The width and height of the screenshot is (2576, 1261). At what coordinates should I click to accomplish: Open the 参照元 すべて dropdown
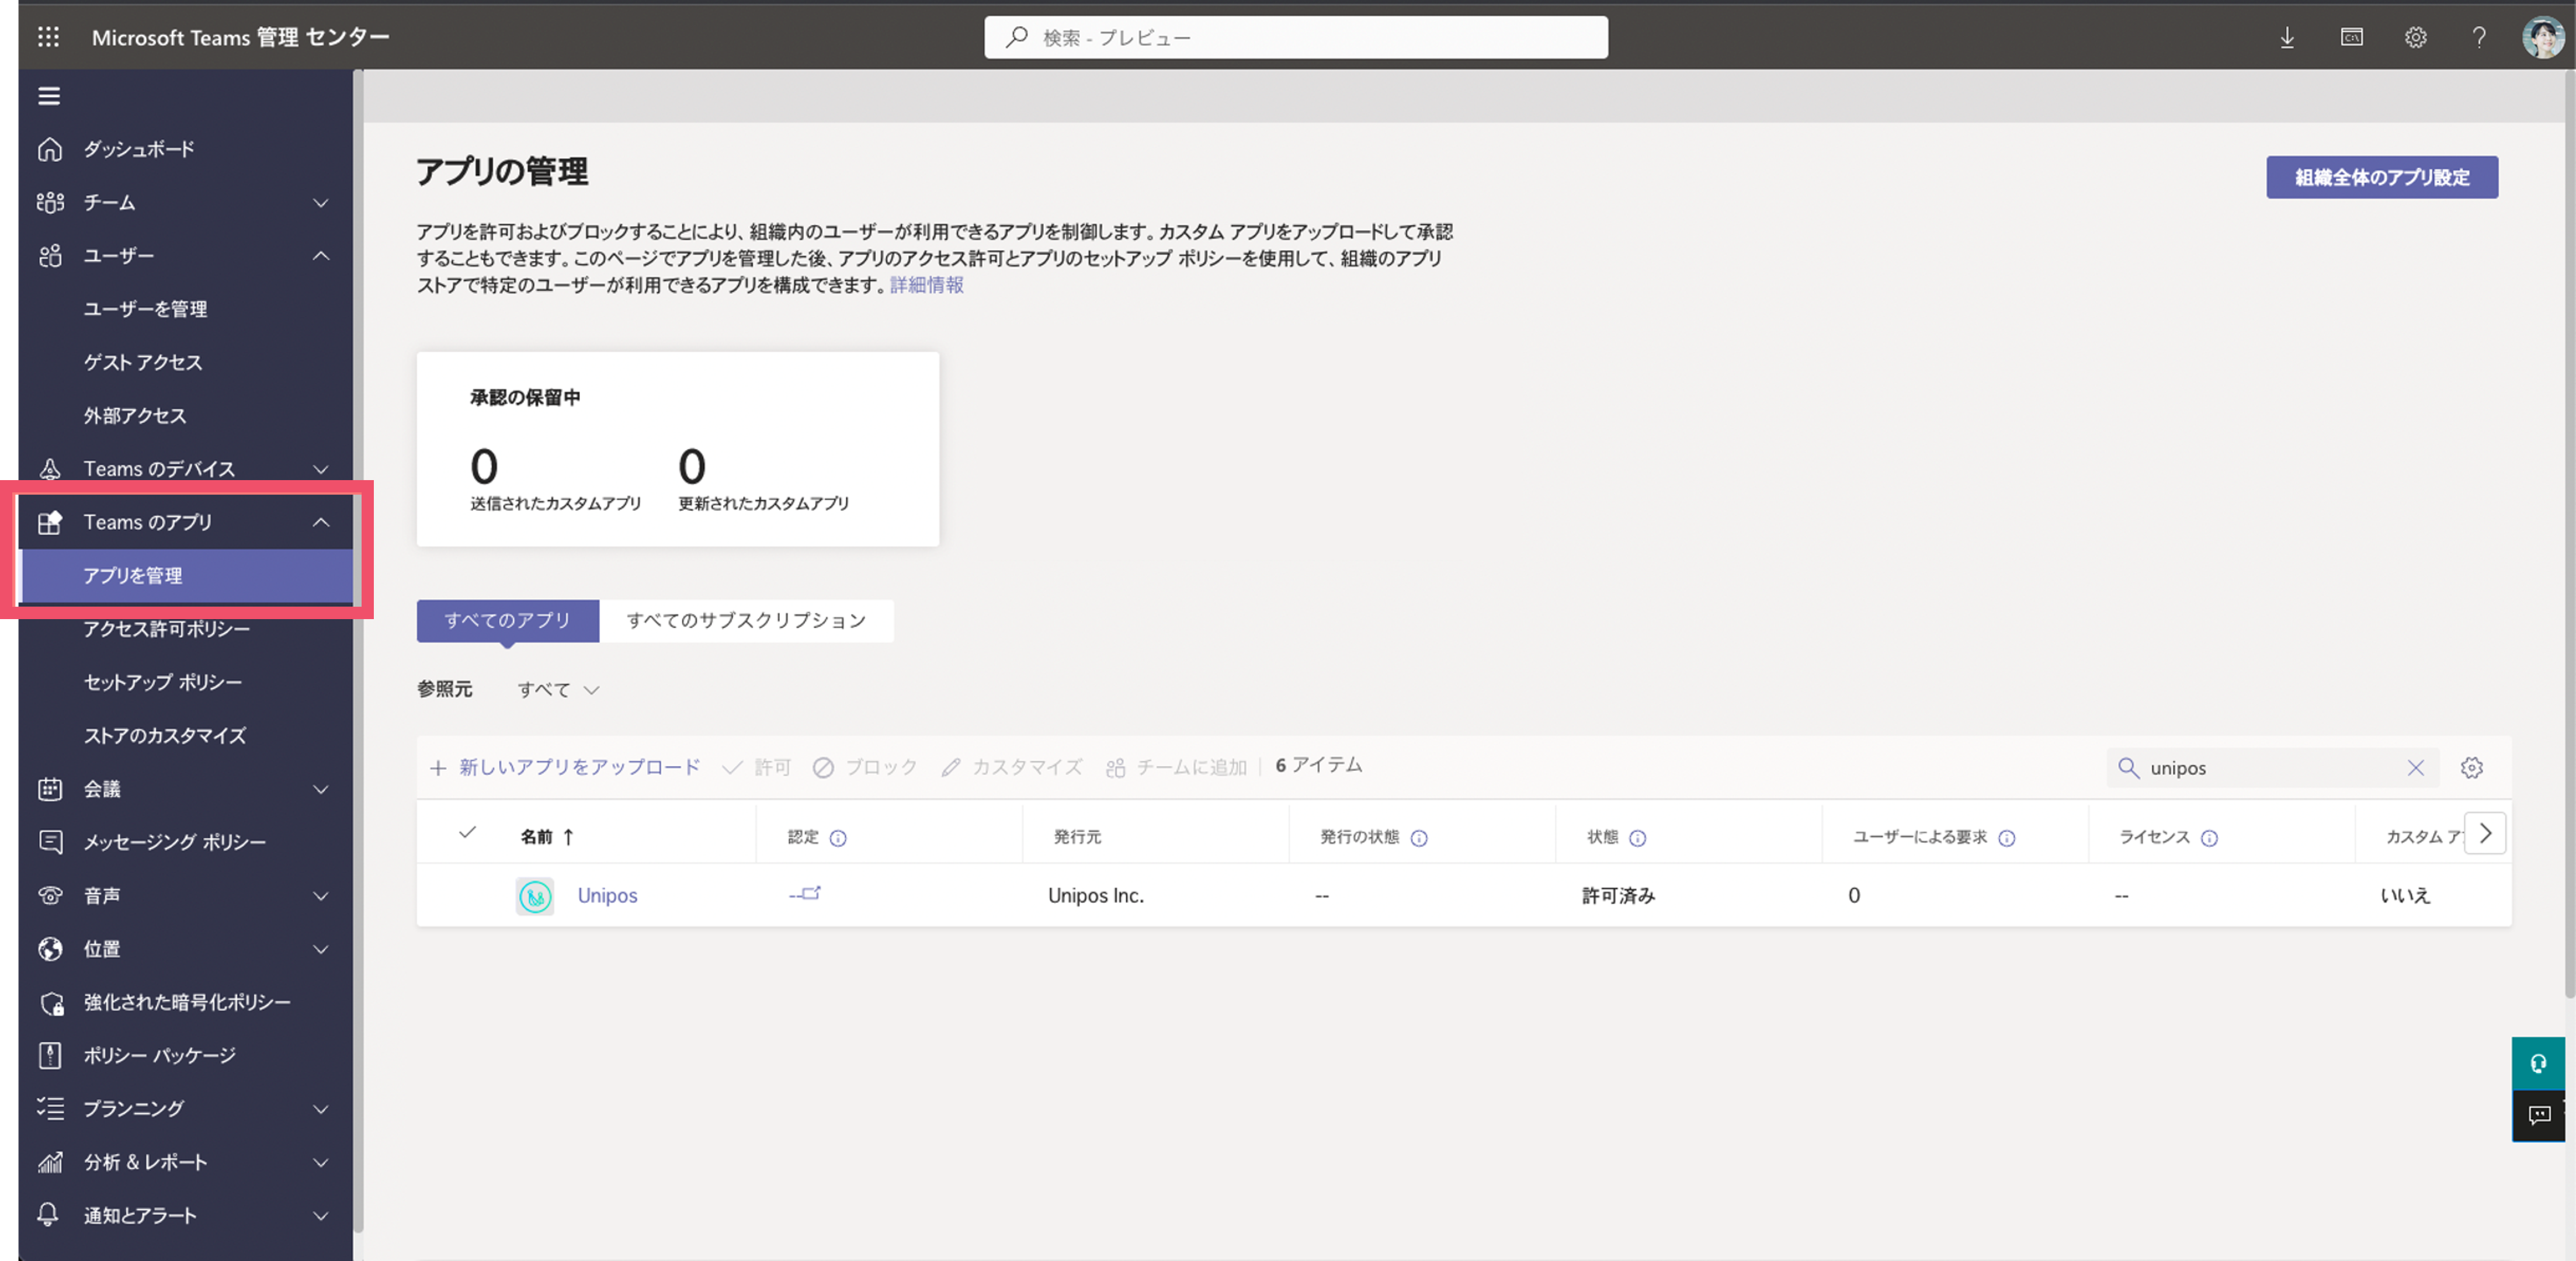click(x=558, y=690)
